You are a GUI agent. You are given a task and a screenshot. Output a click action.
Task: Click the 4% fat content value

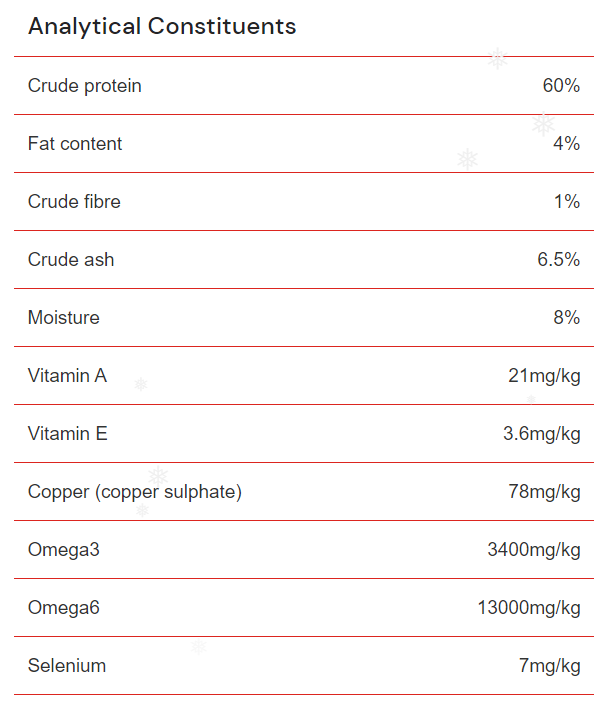coord(566,144)
